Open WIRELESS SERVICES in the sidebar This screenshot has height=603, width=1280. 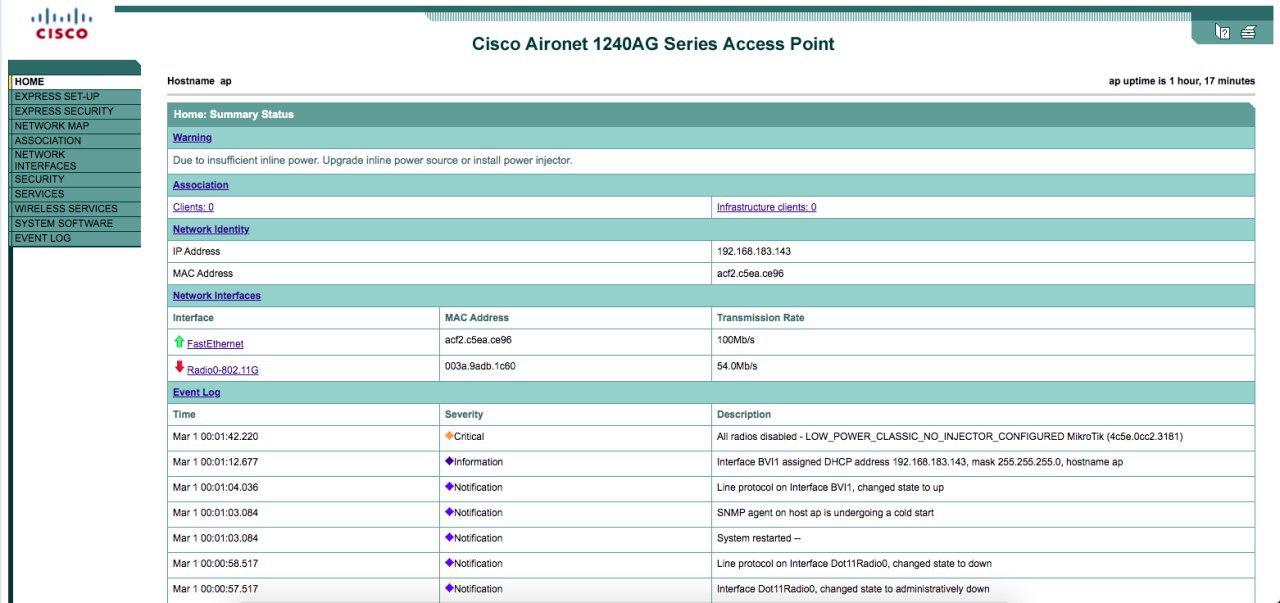pyautogui.click(x=75, y=209)
